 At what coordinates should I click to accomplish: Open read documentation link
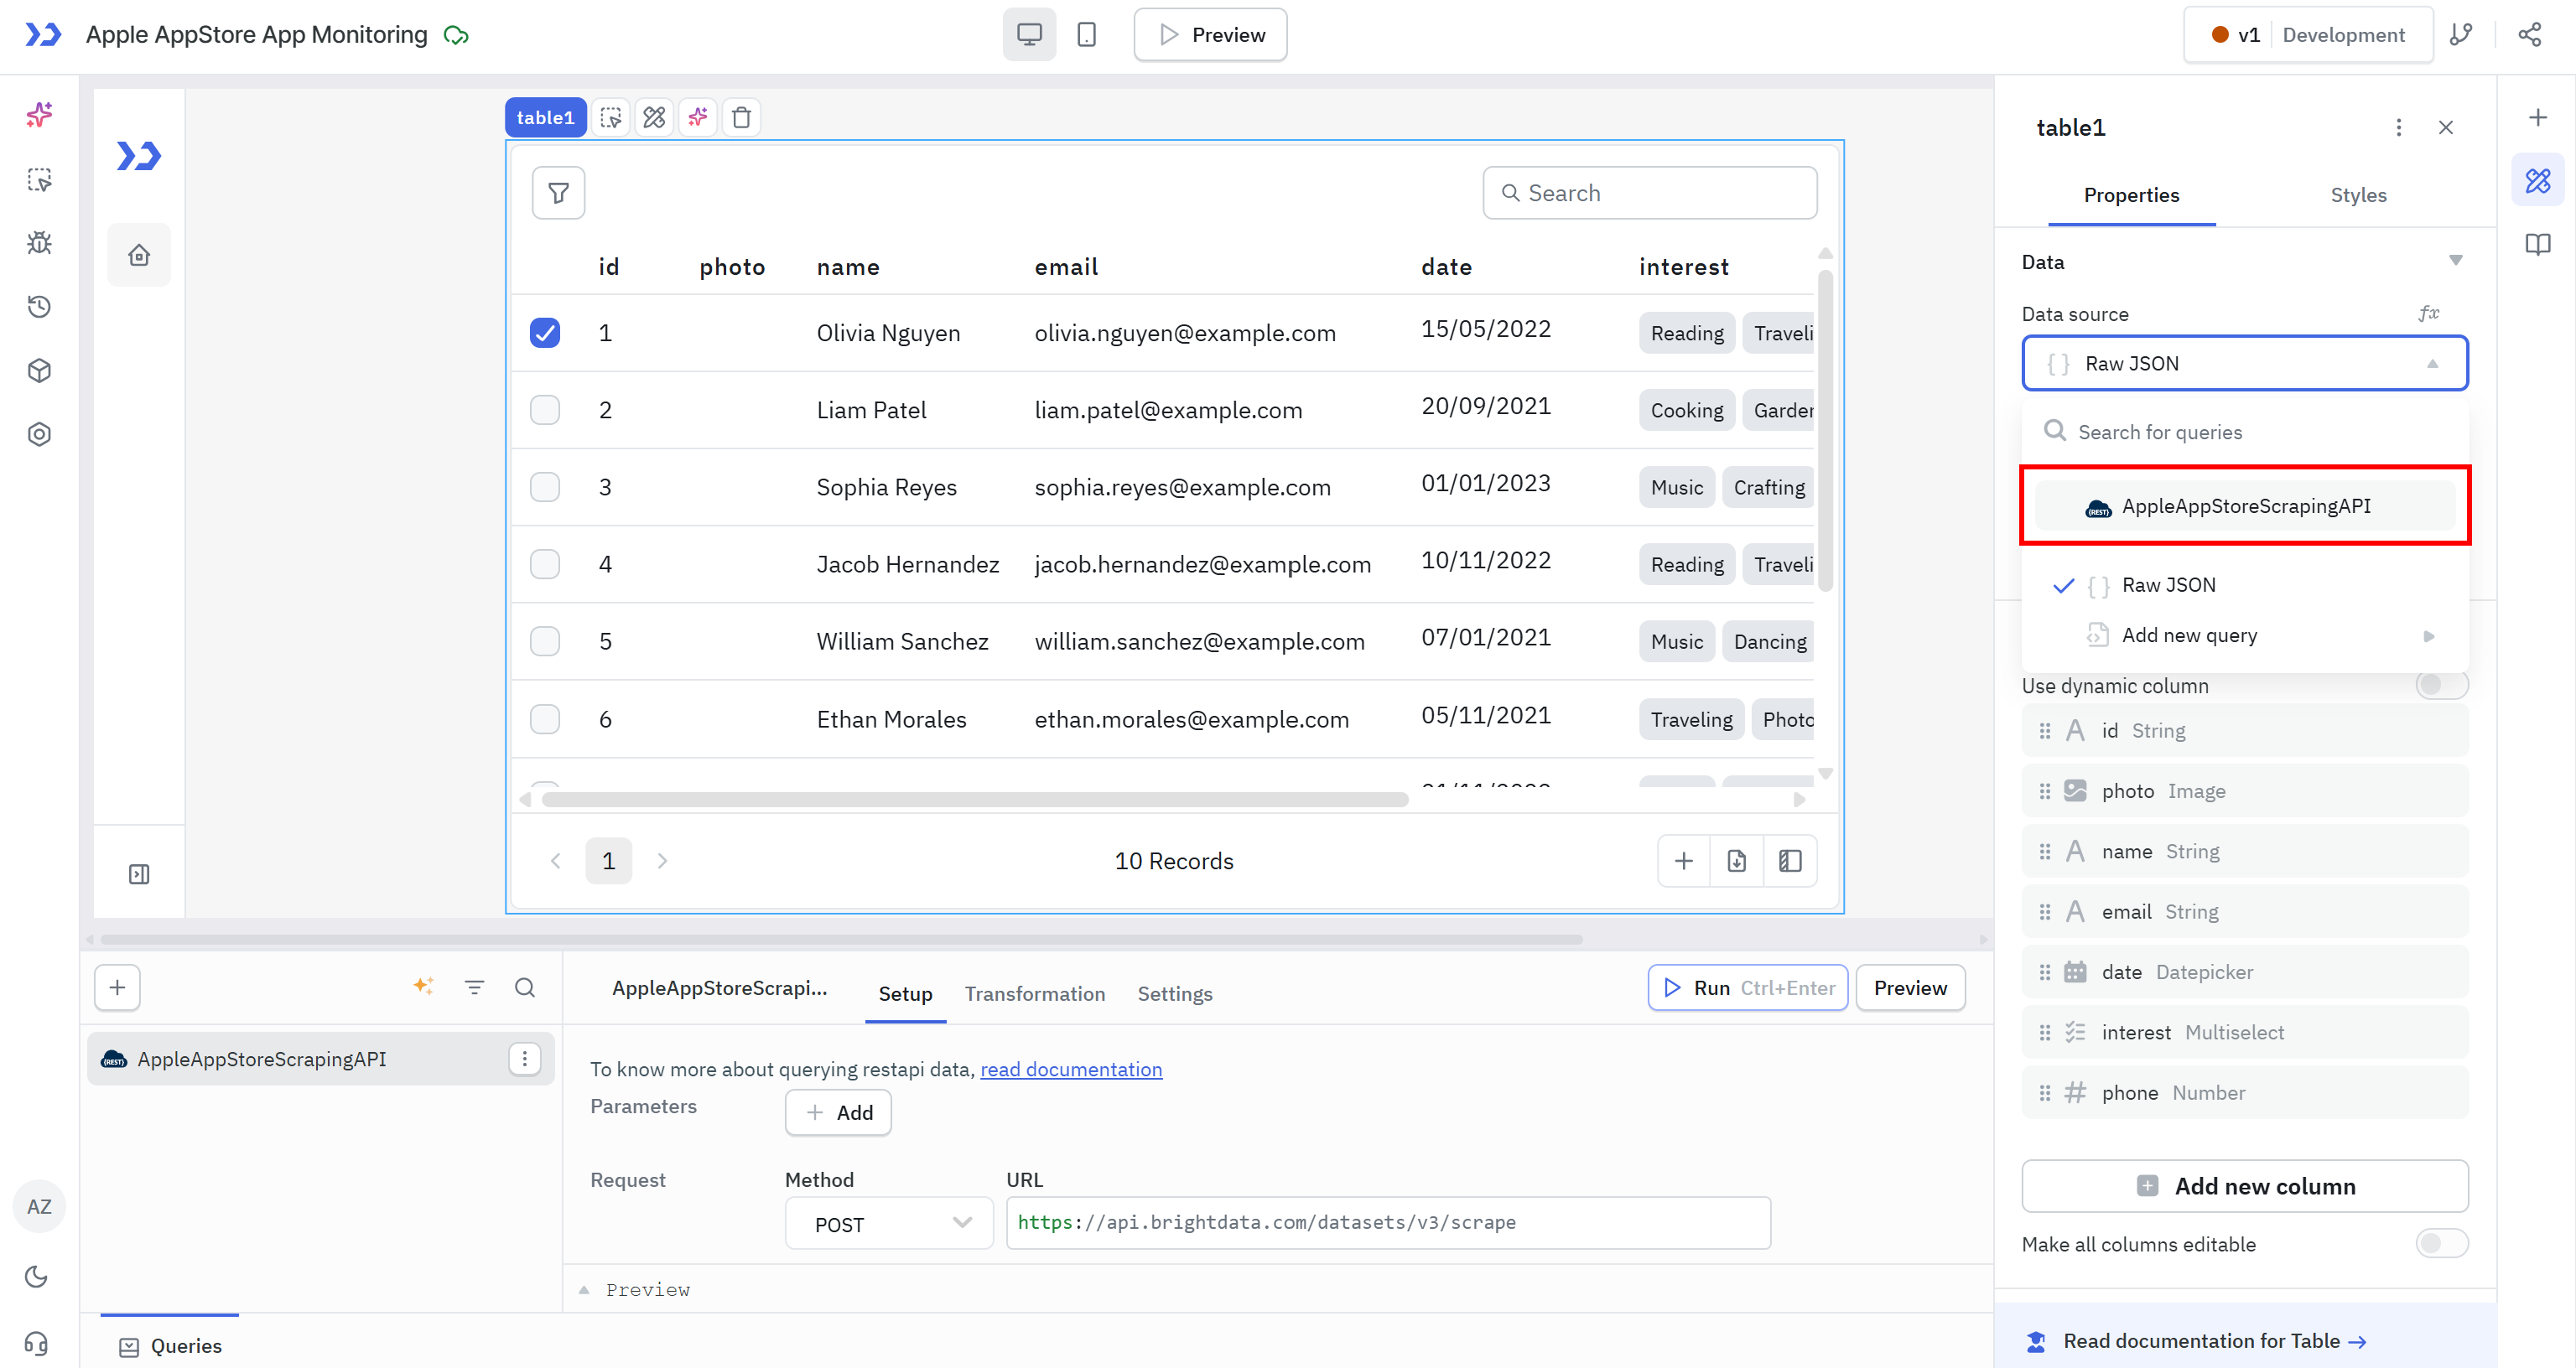pos(1071,1069)
